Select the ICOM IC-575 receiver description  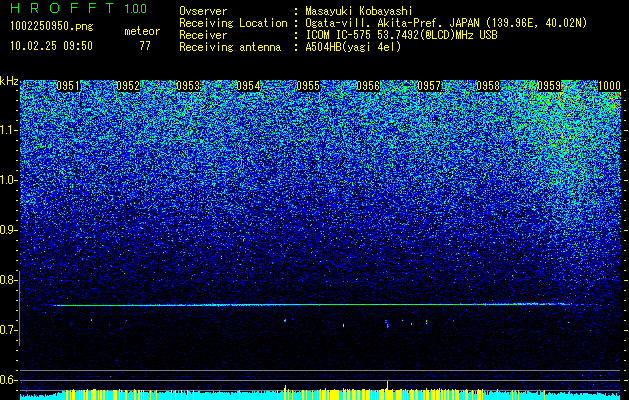[x=401, y=35]
